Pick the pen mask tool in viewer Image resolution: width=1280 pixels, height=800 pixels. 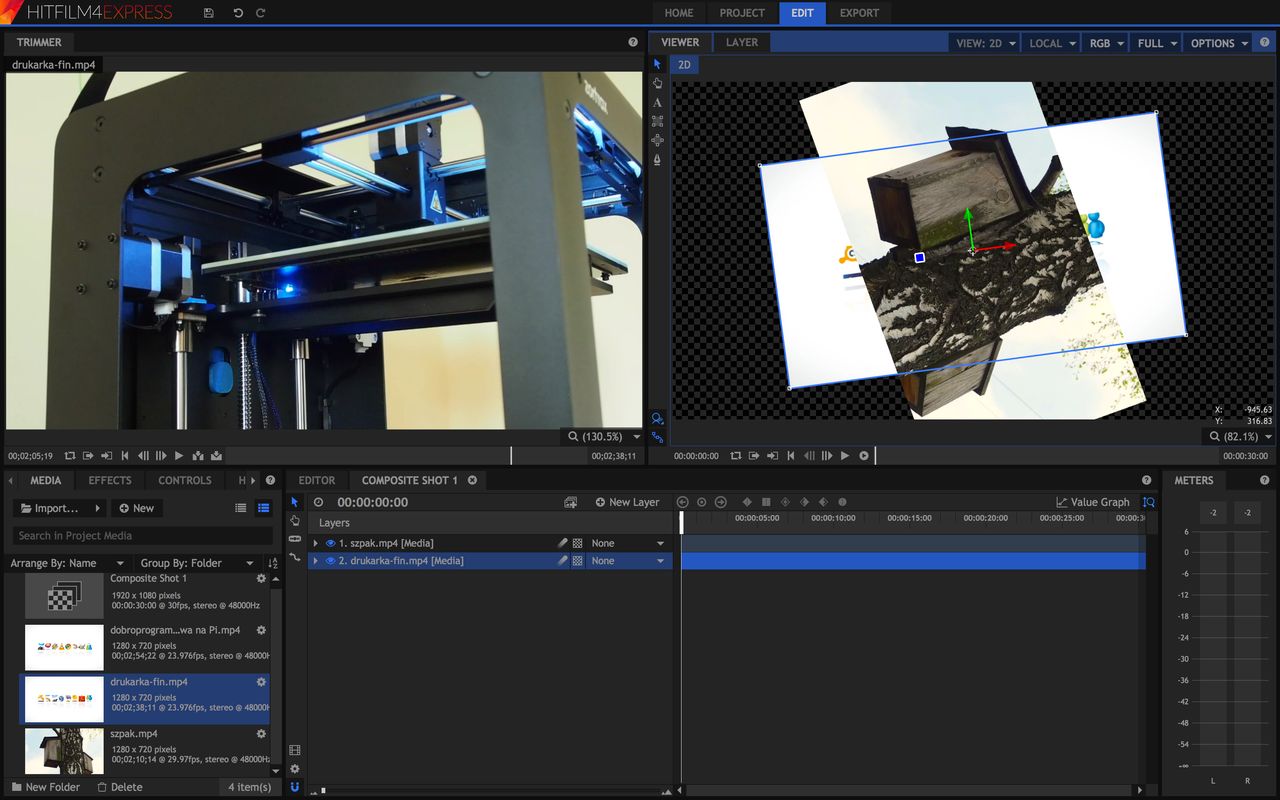click(x=657, y=159)
